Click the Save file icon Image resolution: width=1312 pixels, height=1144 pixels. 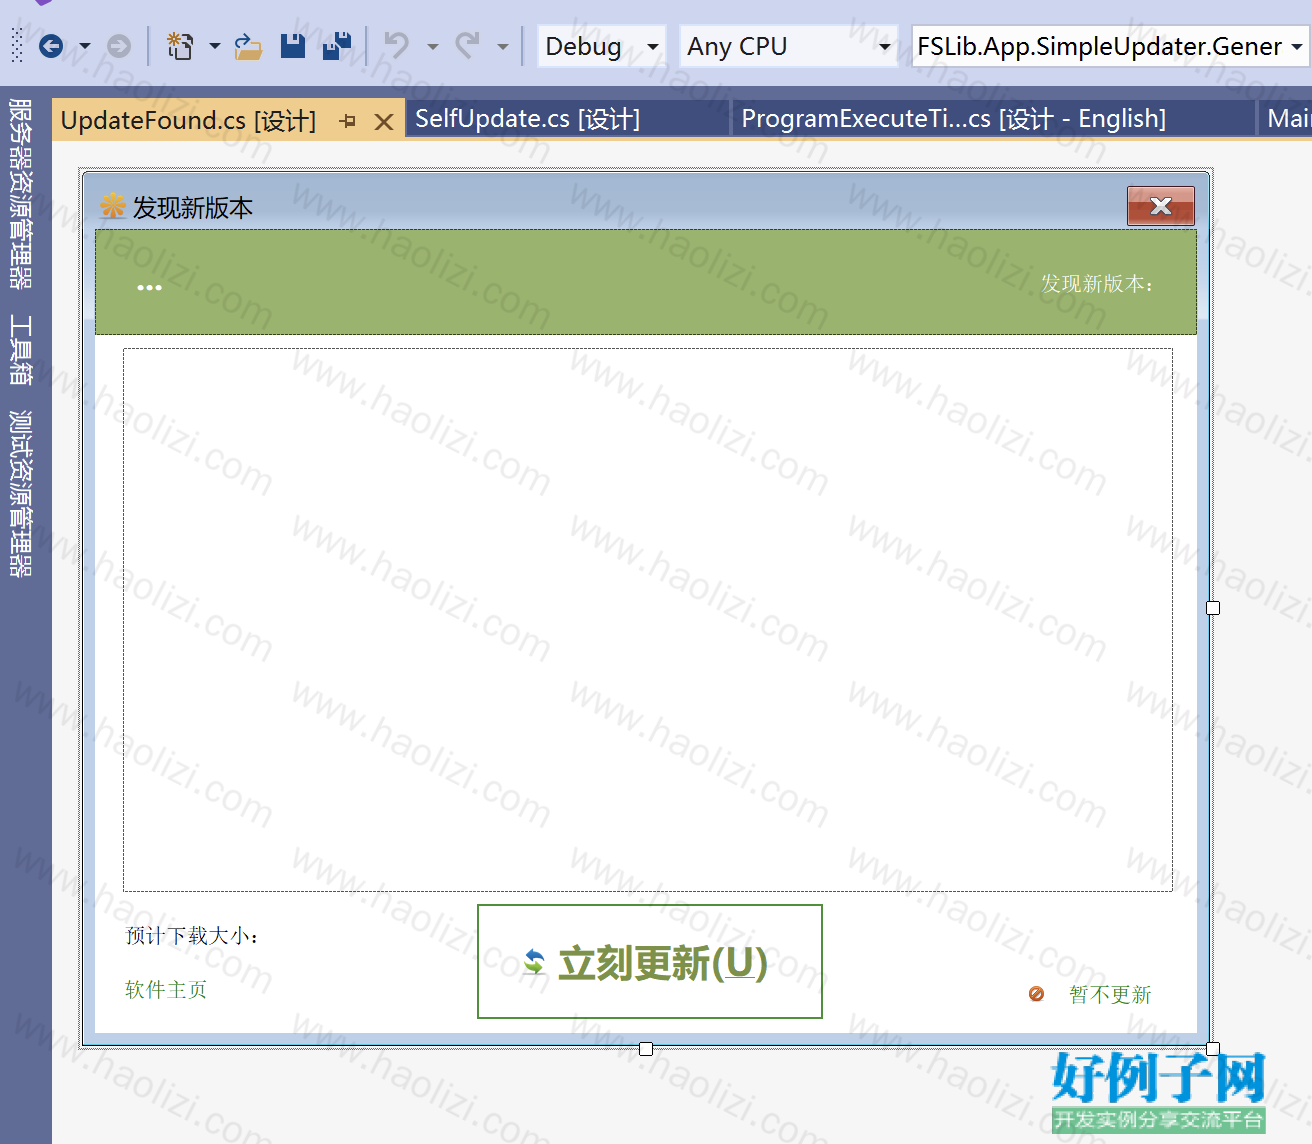pos(292,45)
